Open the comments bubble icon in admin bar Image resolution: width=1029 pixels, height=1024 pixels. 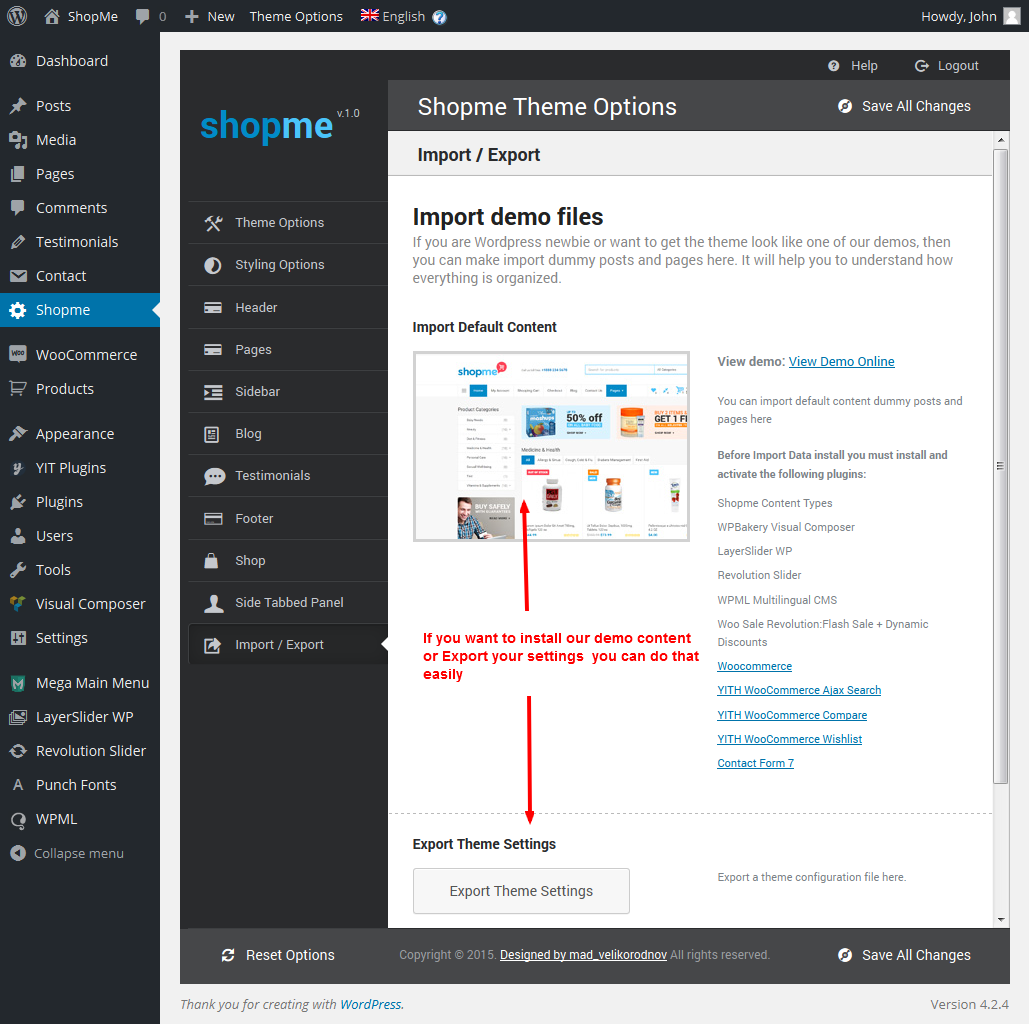[143, 17]
